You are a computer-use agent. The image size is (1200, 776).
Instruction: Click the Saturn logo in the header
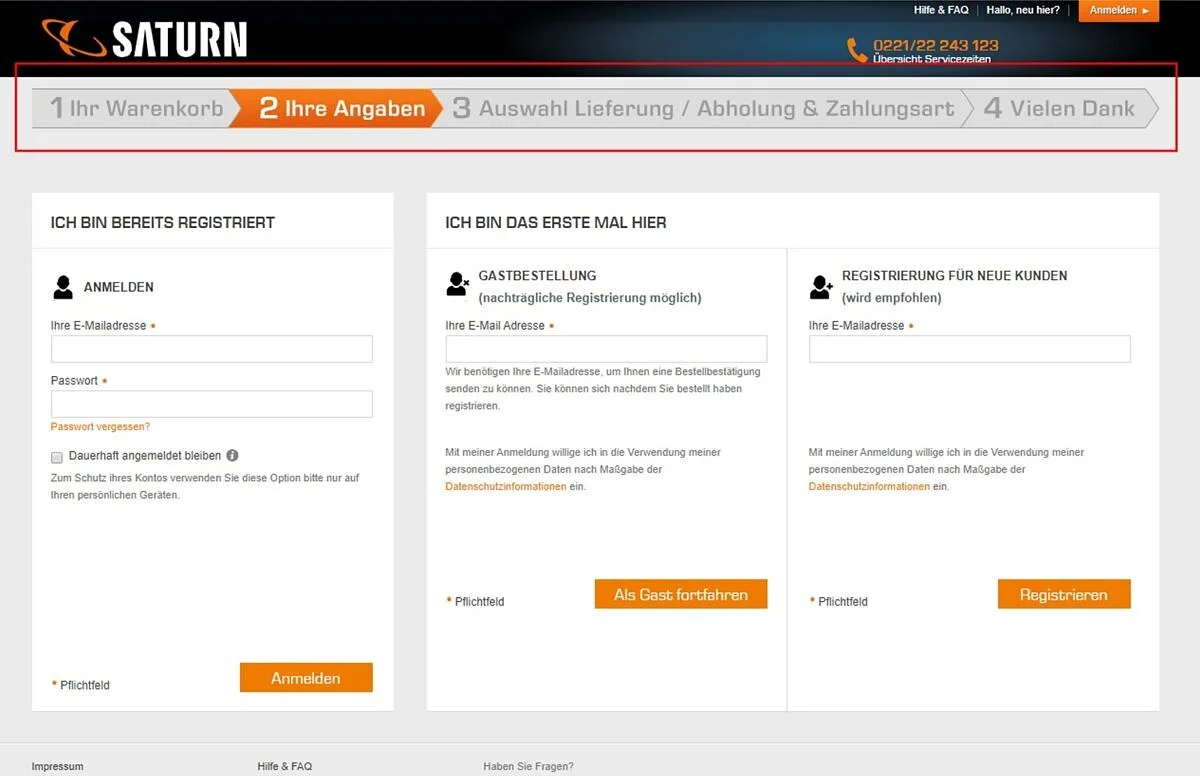click(145, 39)
